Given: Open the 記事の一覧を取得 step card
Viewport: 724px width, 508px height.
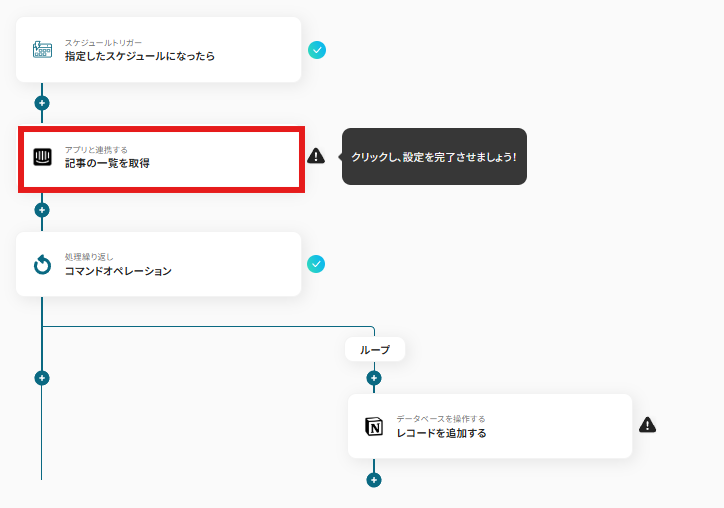Looking at the screenshot, I should pos(161,159).
